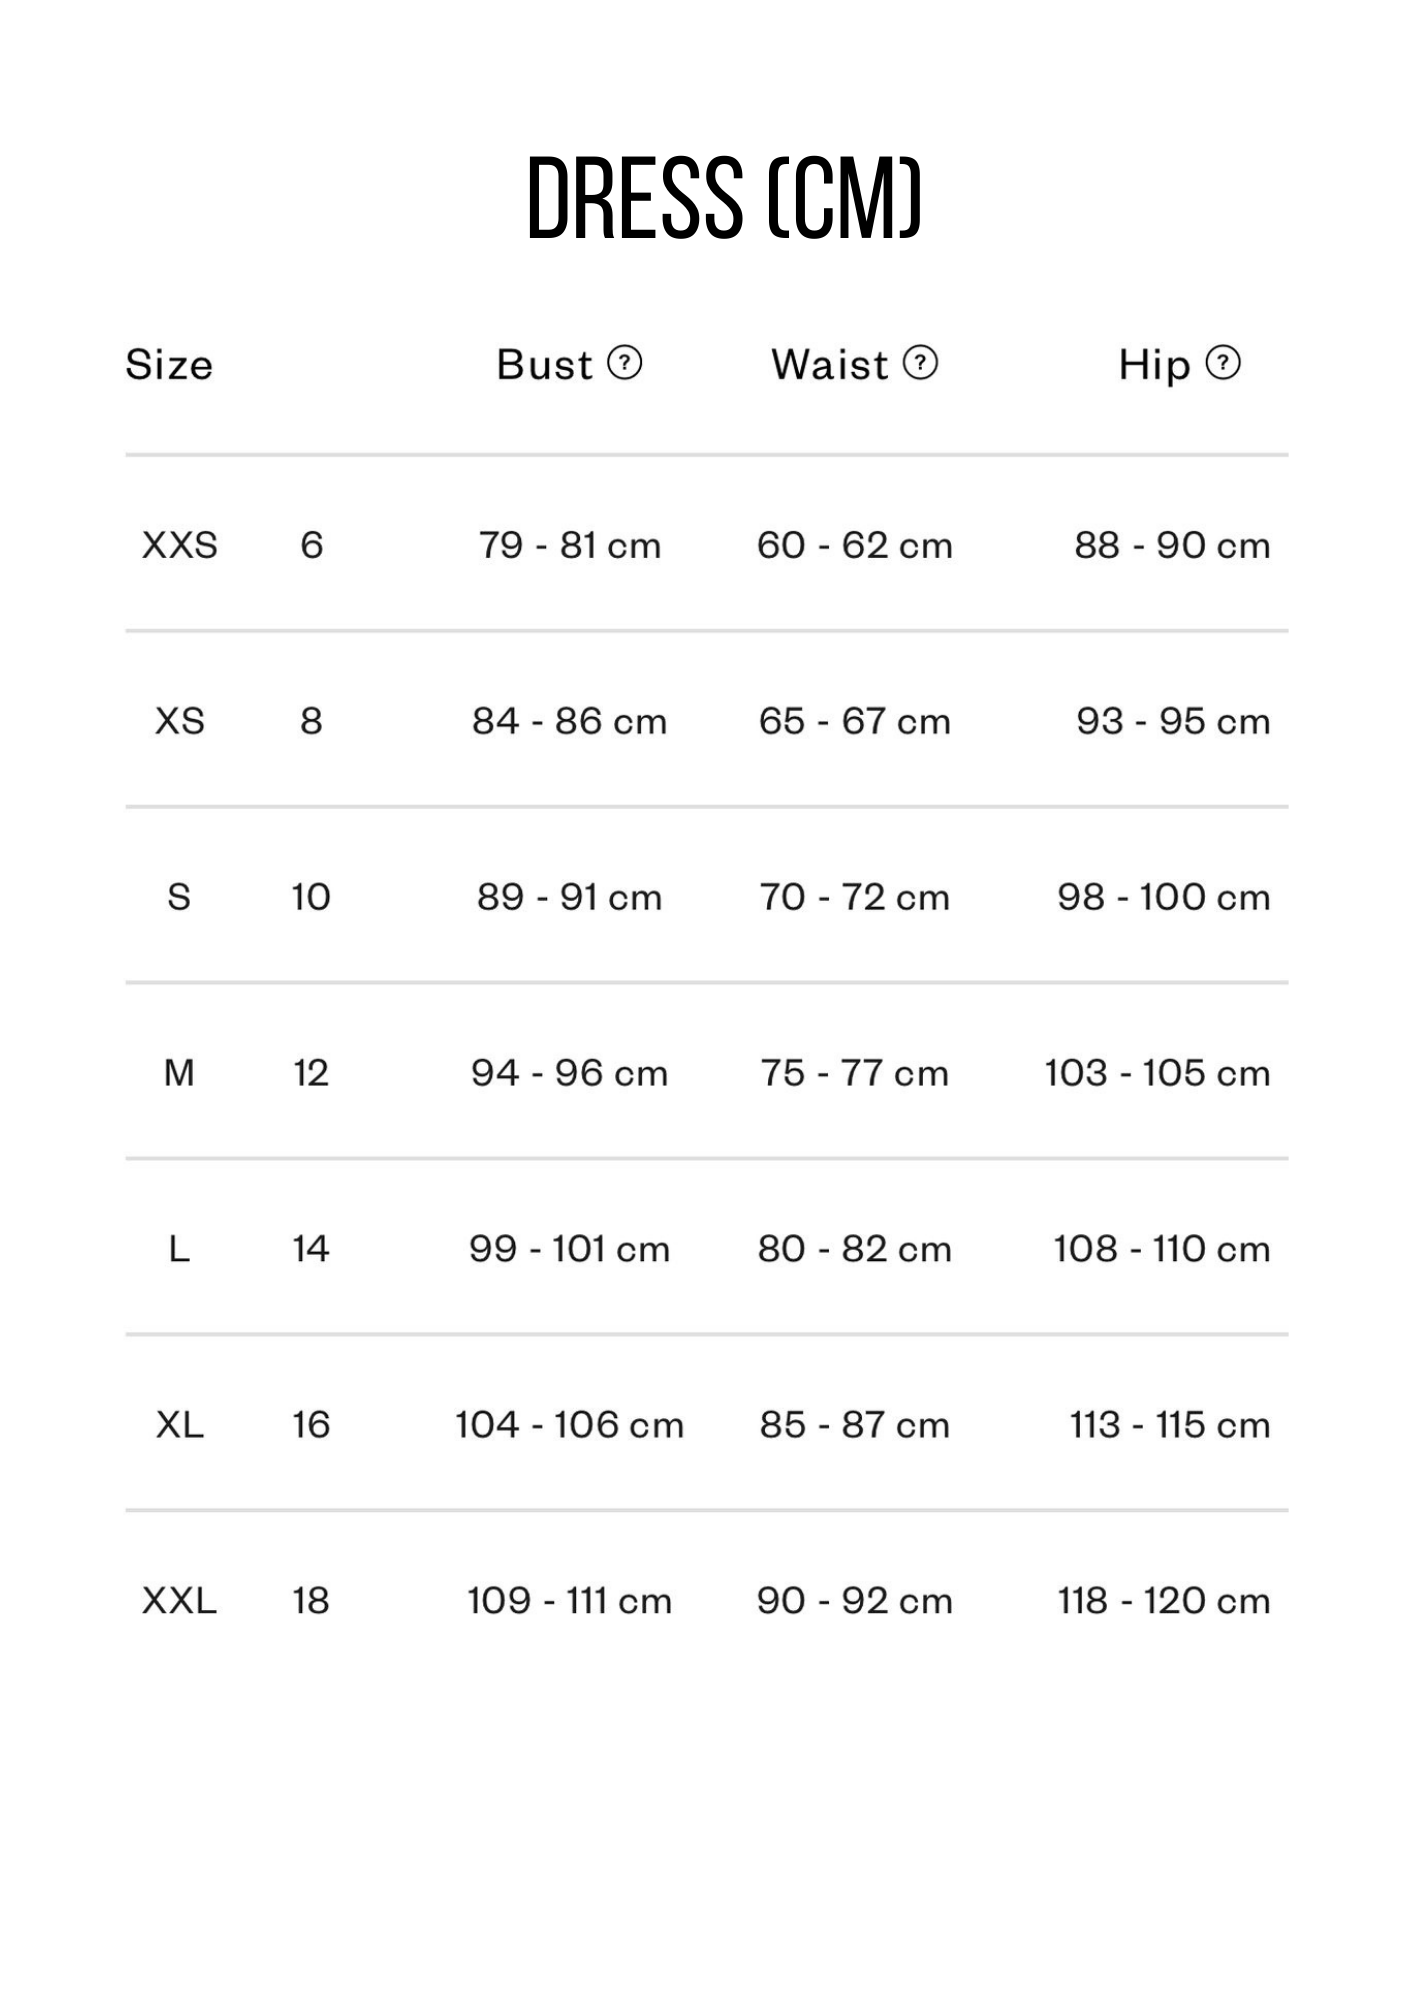Open the Waist measurement help icon

point(920,362)
